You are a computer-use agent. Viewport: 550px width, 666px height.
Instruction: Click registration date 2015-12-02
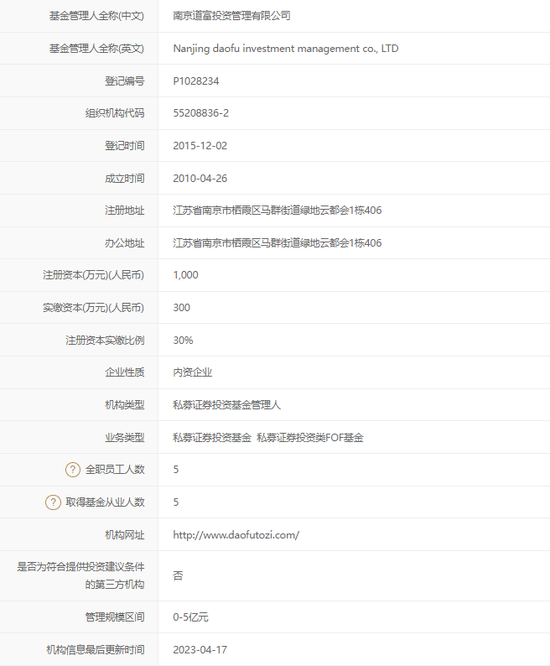(x=200, y=146)
